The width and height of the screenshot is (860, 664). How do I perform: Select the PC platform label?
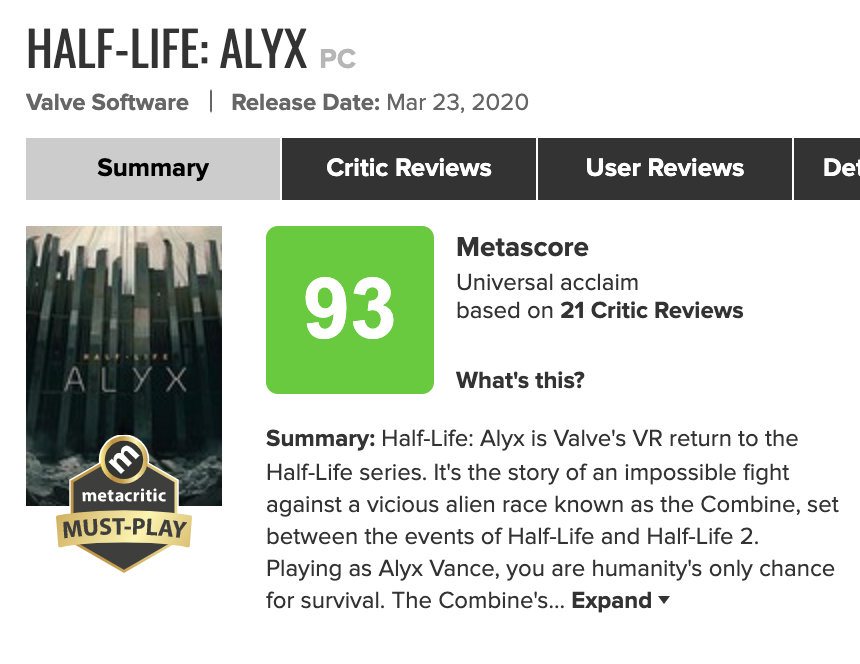pyautogui.click(x=337, y=59)
